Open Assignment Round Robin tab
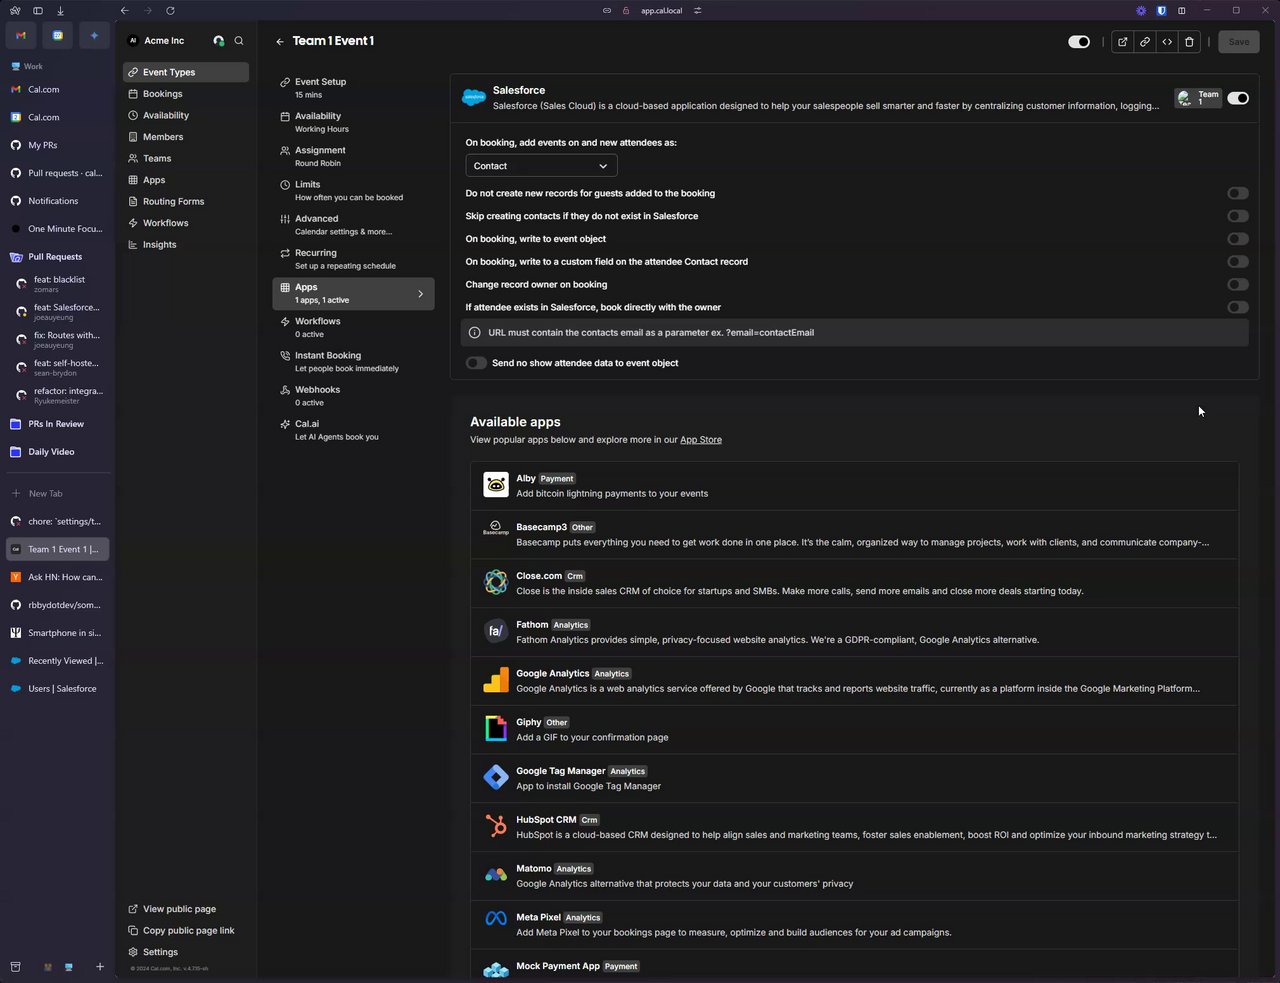 353,156
